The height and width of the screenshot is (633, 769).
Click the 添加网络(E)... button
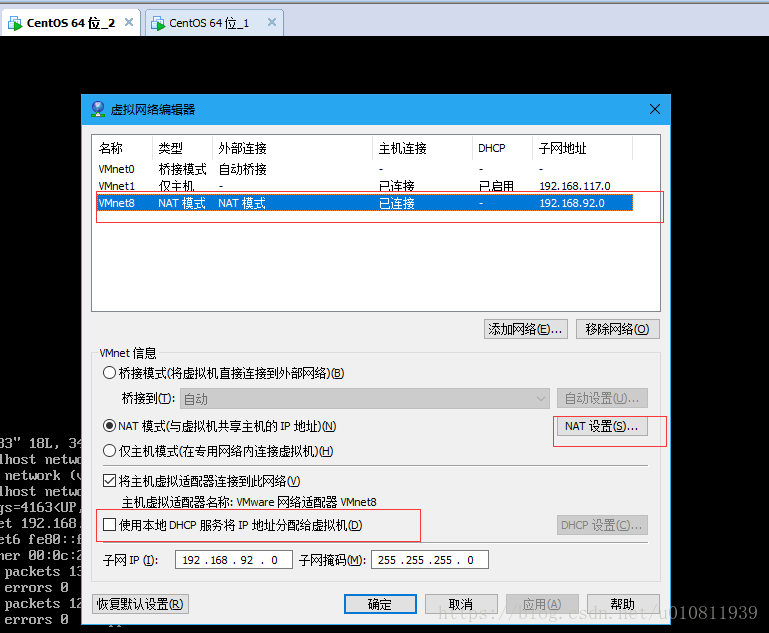click(x=525, y=329)
